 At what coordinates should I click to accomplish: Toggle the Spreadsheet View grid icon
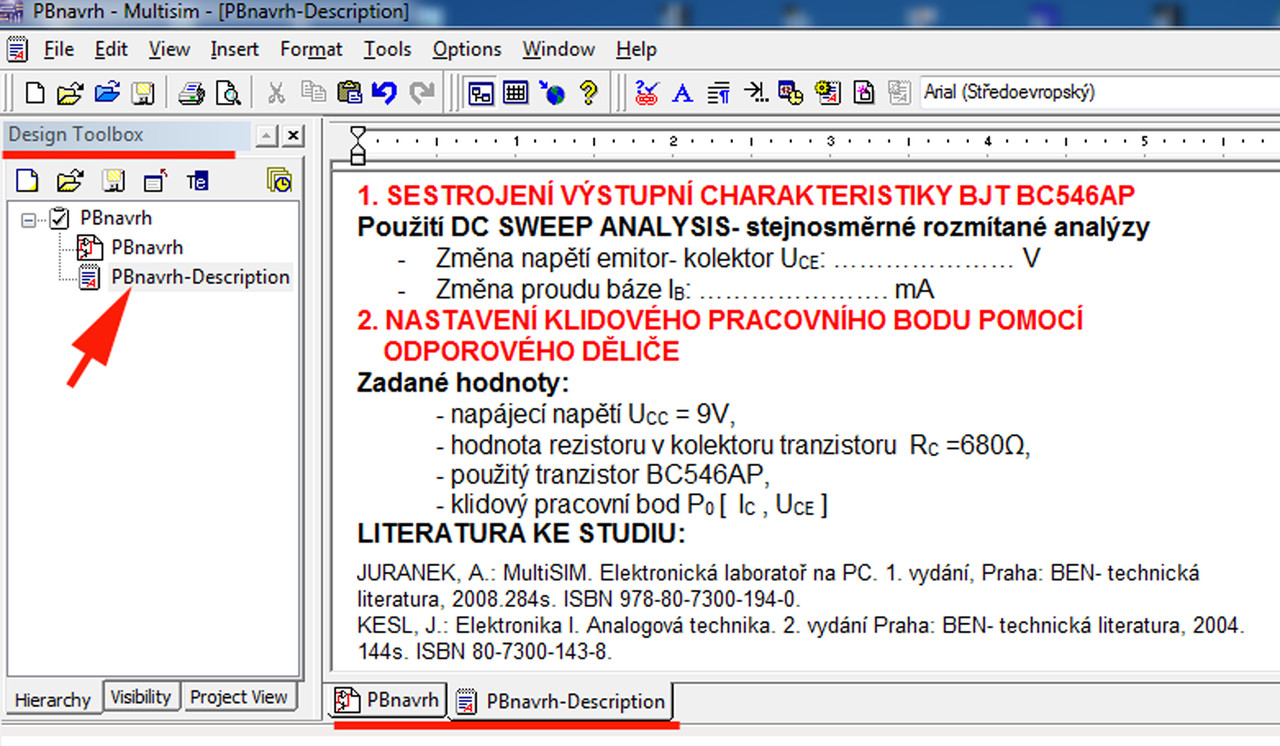[x=515, y=93]
